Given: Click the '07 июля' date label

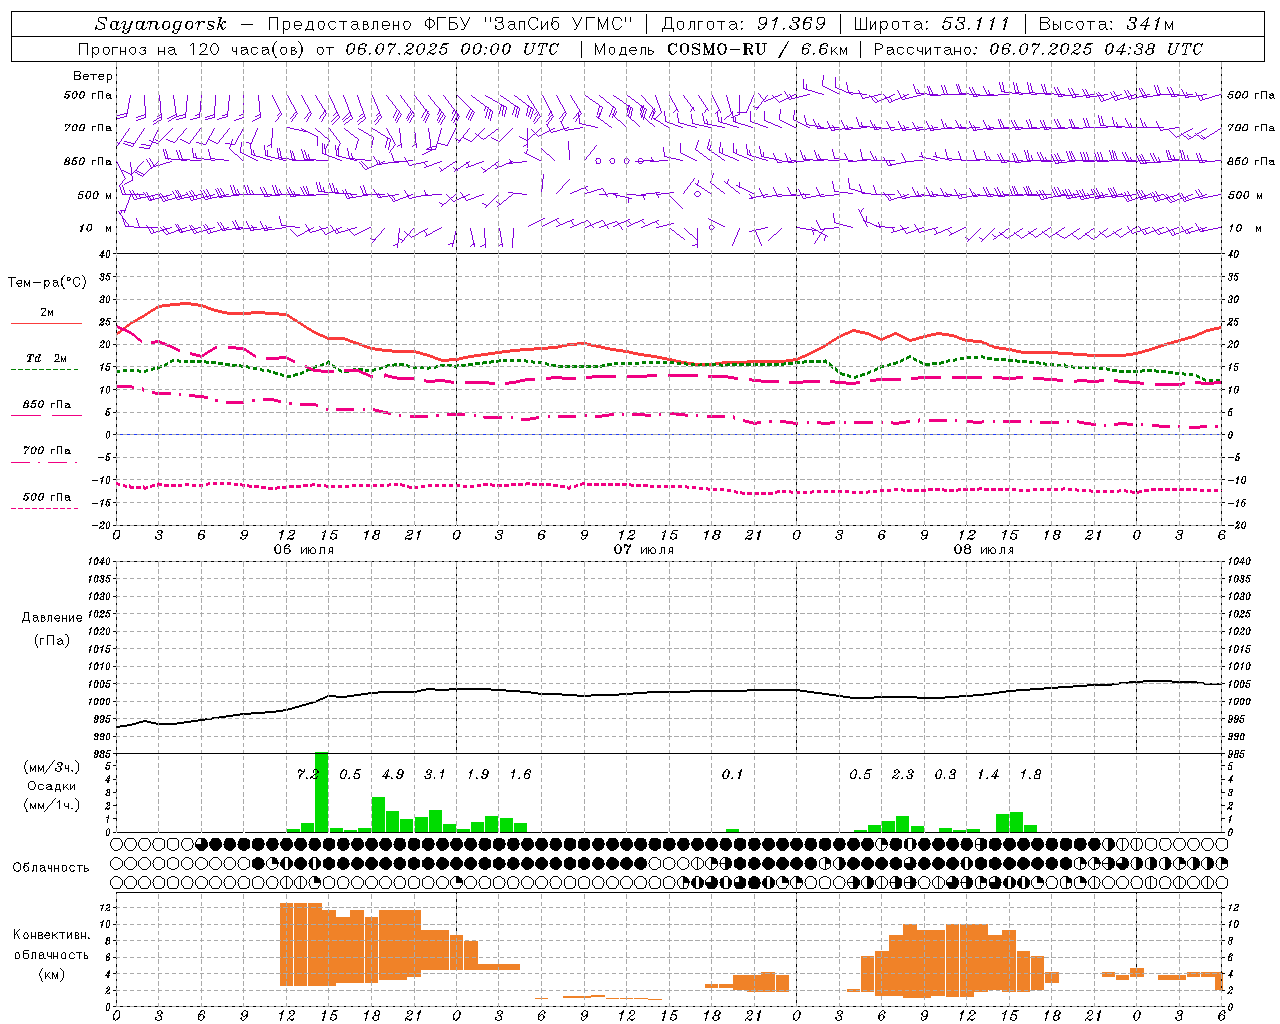Looking at the screenshot, I should coord(644,550).
